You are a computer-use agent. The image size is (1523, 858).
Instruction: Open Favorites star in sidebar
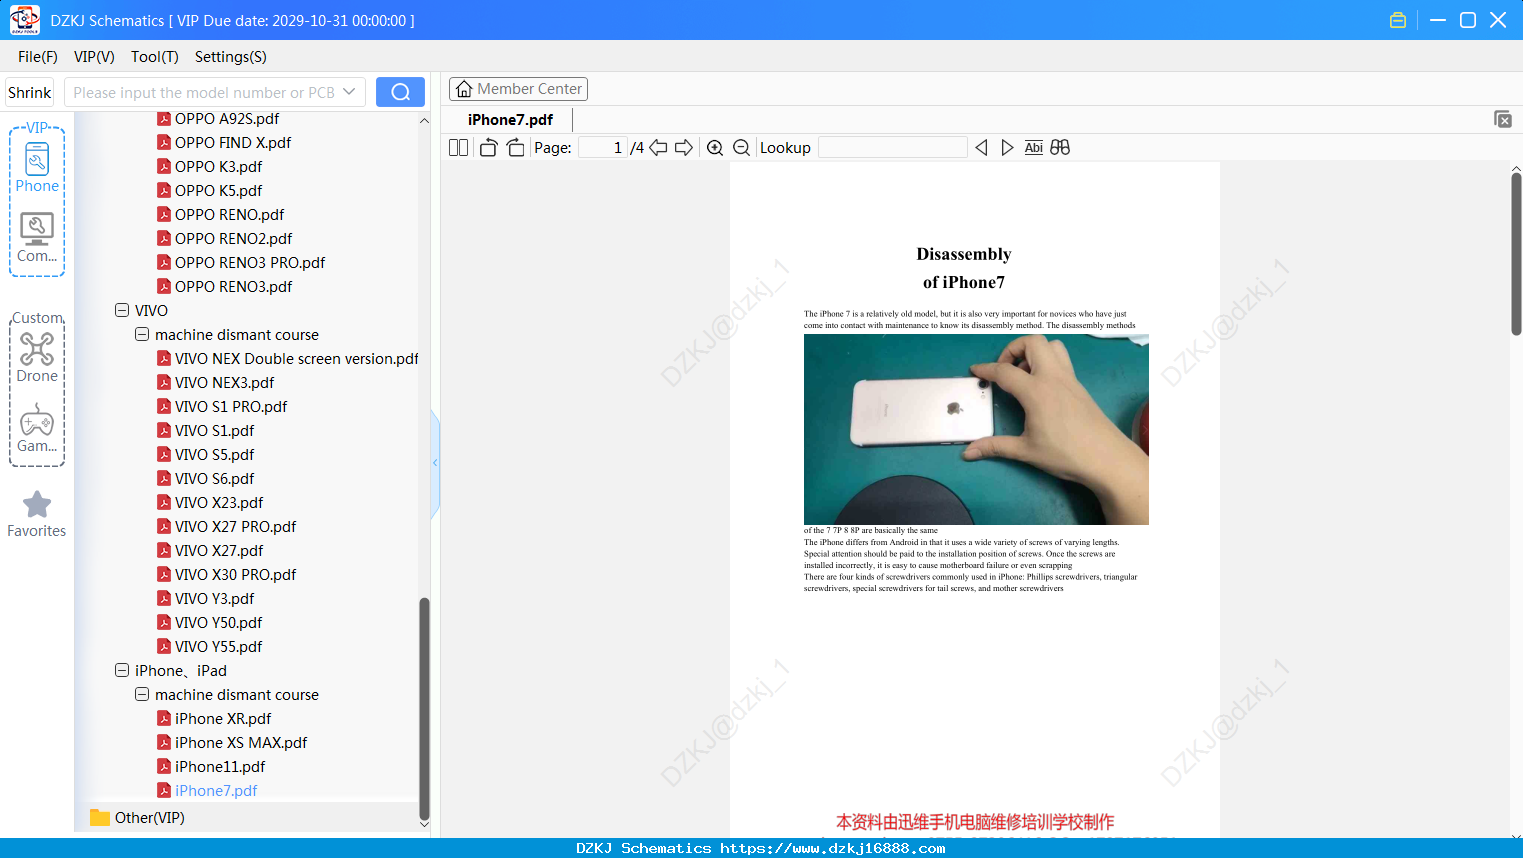click(37, 514)
